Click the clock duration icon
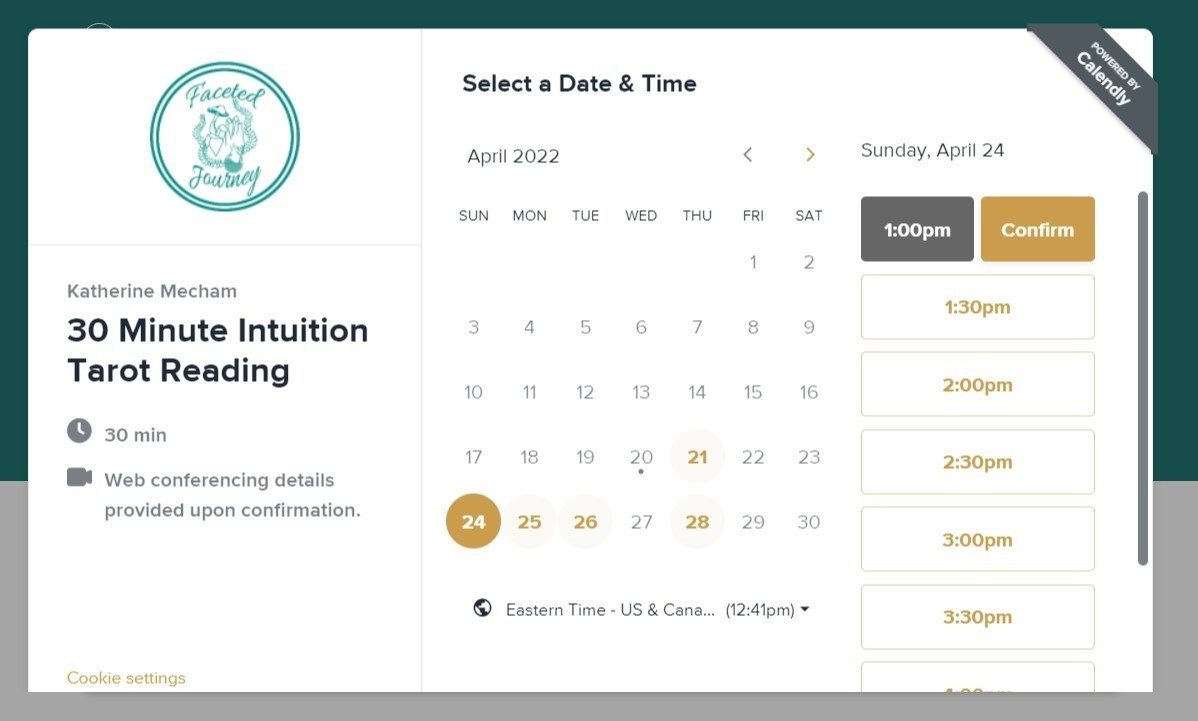Viewport: 1198px width, 721px height. point(79,431)
